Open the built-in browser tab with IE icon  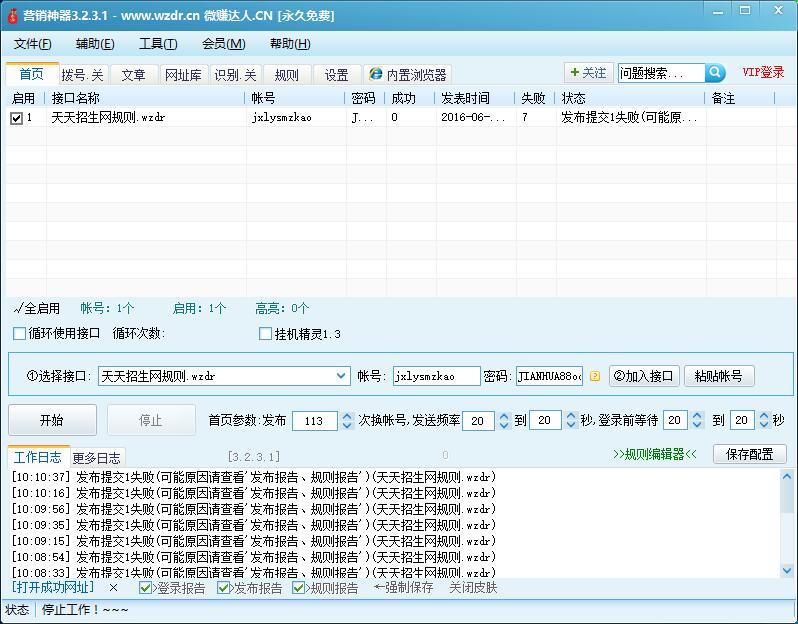point(407,75)
